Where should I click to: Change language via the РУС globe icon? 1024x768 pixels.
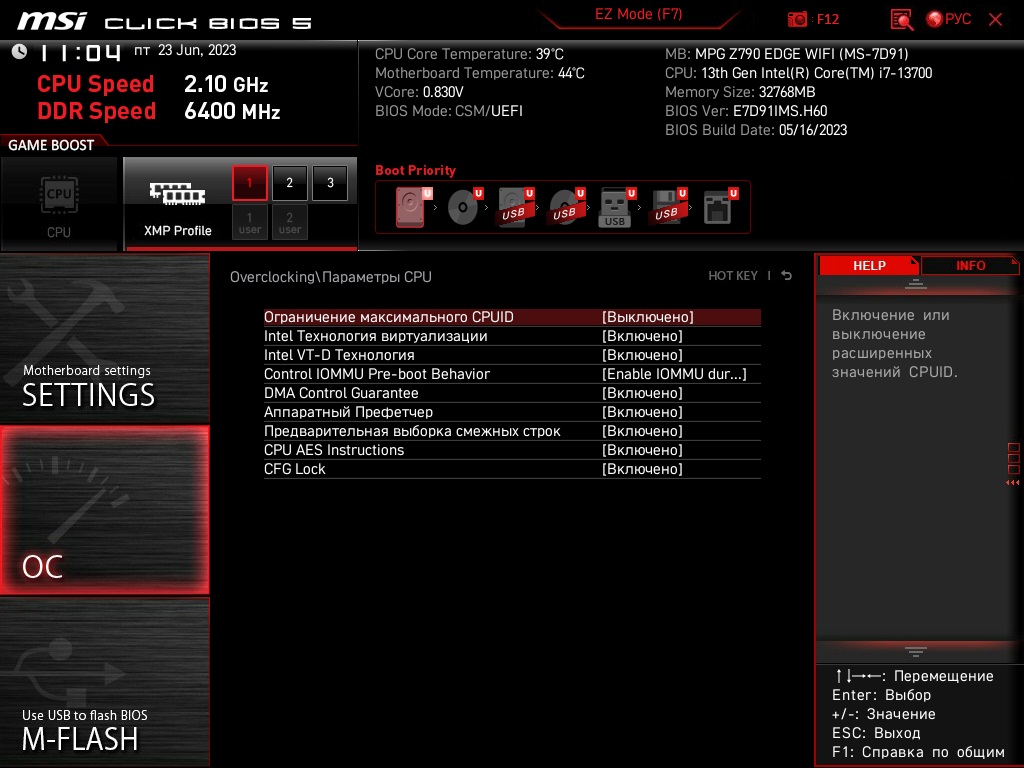949,19
